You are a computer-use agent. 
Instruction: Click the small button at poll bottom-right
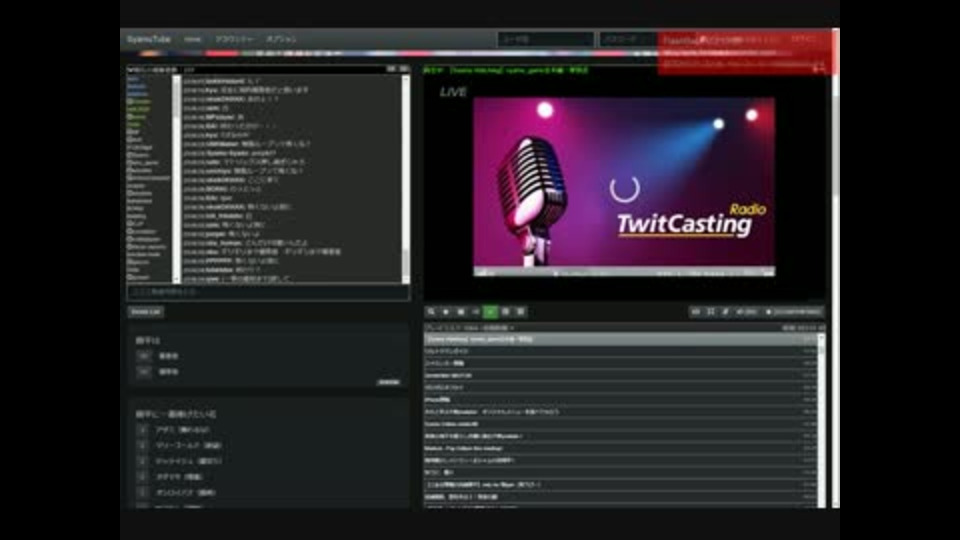click(389, 382)
